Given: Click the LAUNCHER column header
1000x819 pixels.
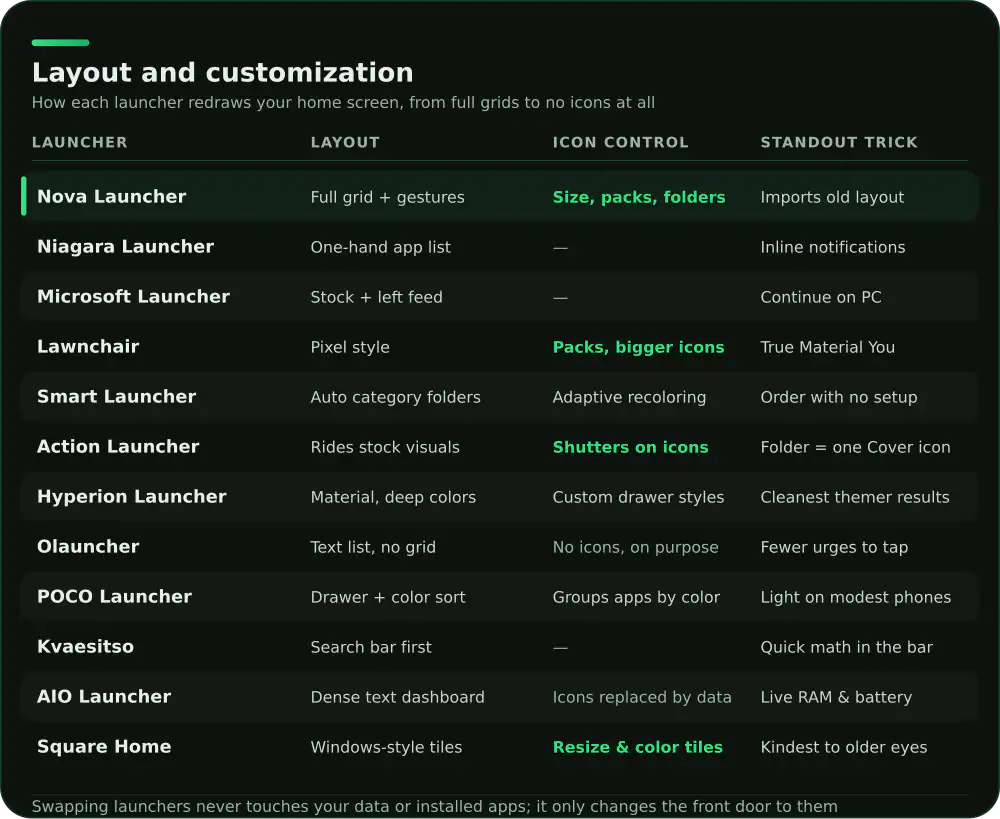Looking at the screenshot, I should (x=80, y=142).
